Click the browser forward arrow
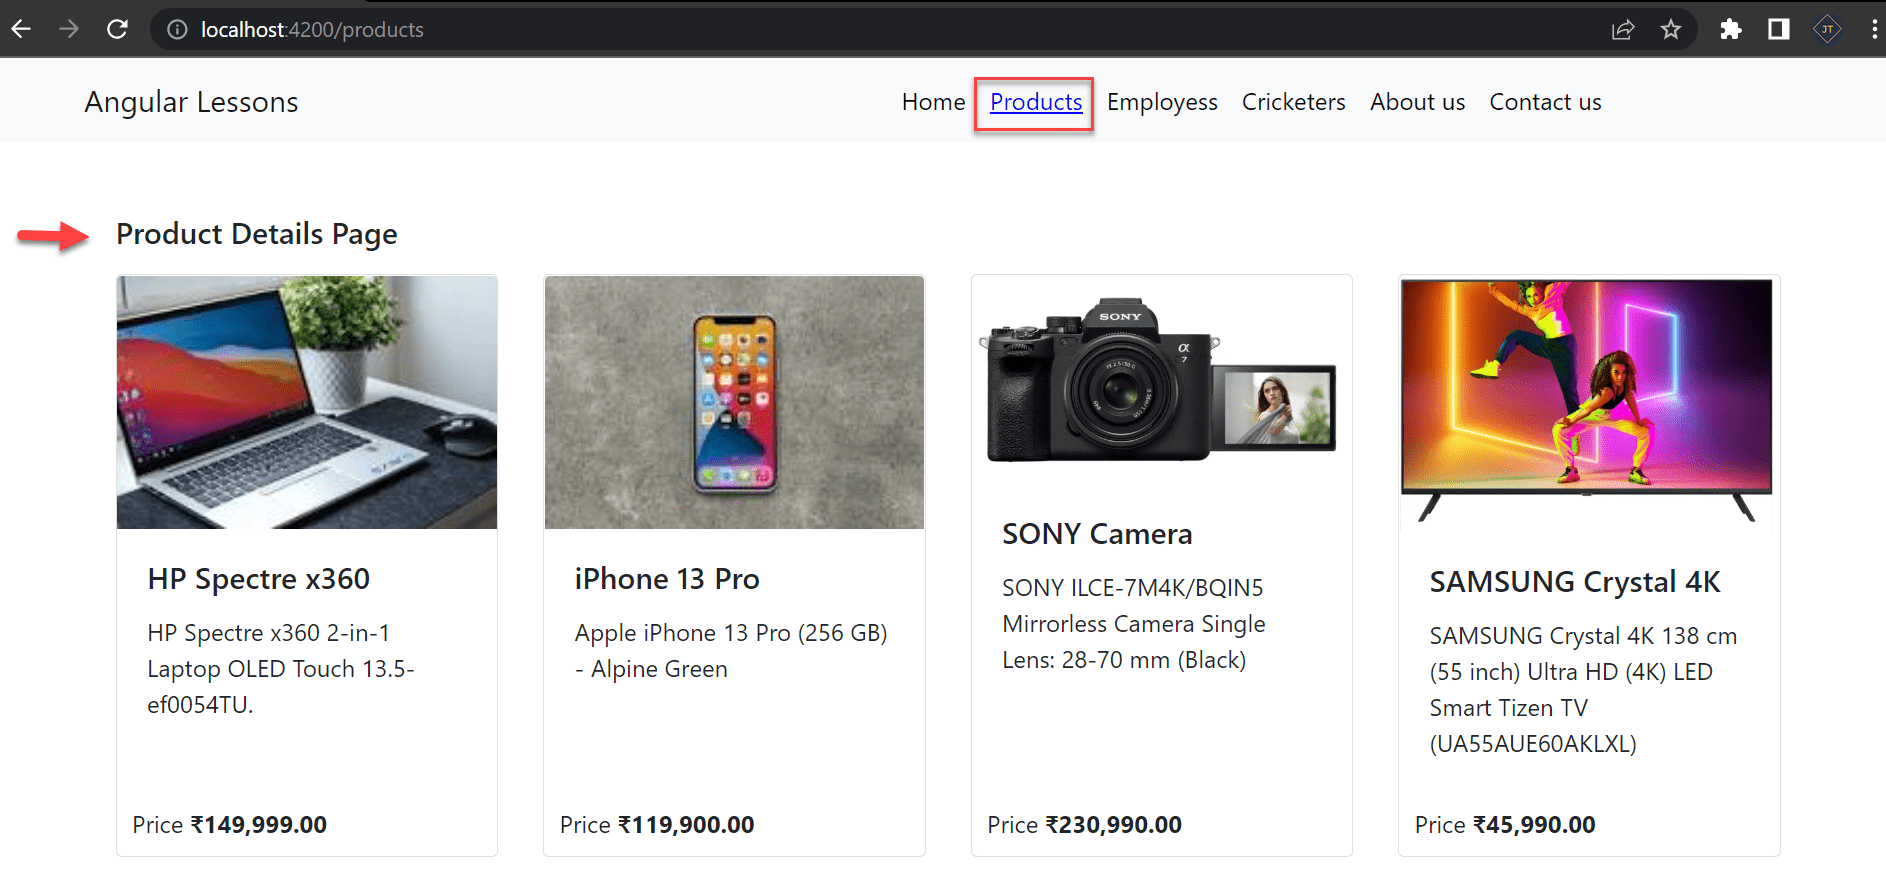The width and height of the screenshot is (1886, 887). (69, 29)
